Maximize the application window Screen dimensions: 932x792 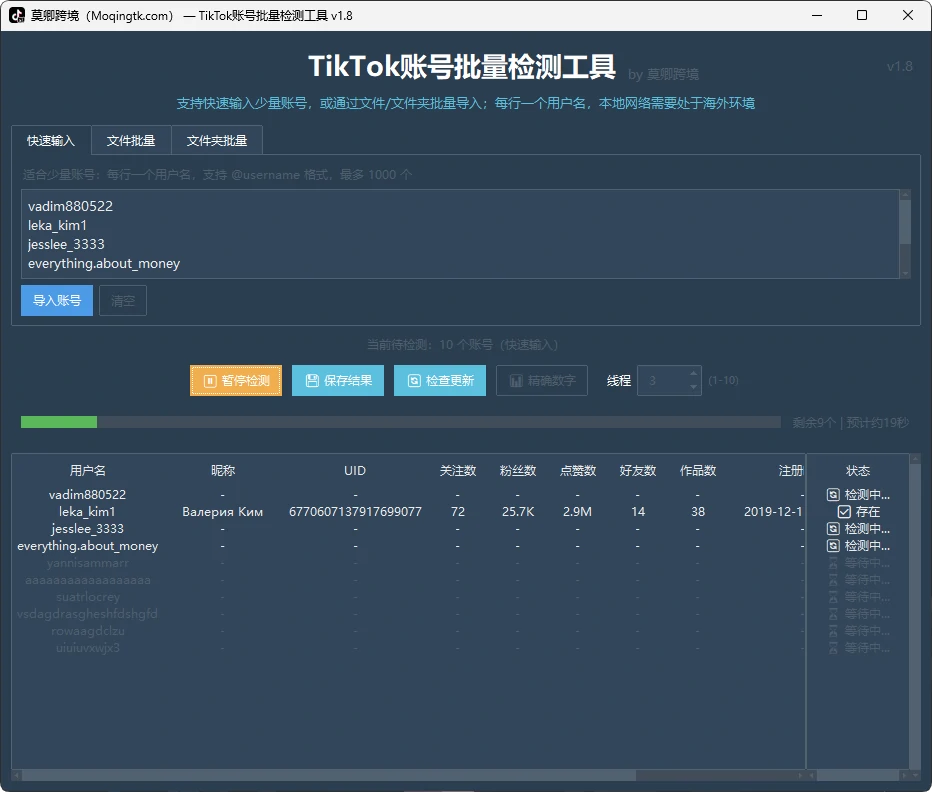(x=862, y=15)
